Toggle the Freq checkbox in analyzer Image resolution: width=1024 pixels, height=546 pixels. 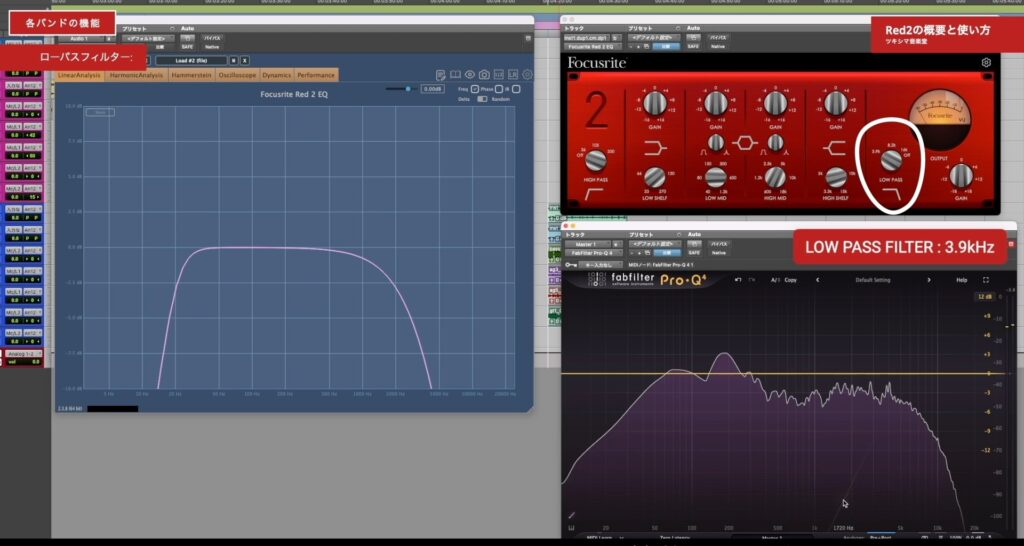pos(475,89)
